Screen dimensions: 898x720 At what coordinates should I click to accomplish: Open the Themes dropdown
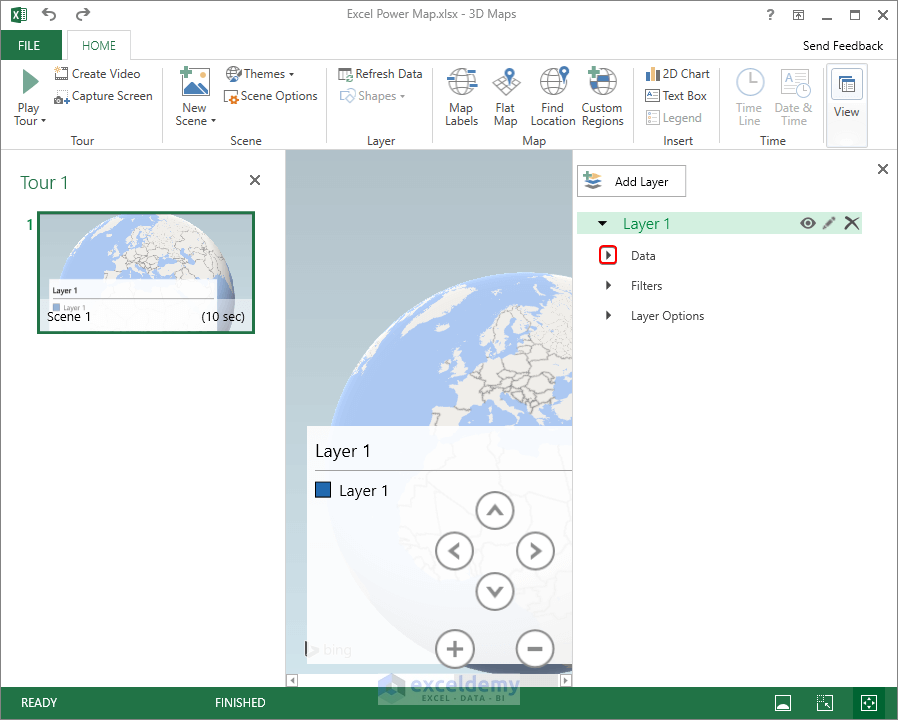pyautogui.click(x=260, y=74)
